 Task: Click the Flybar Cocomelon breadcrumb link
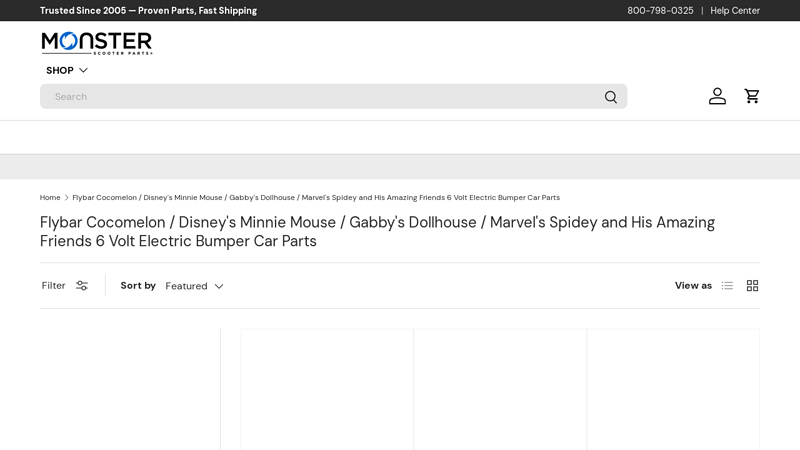pyautogui.click(x=316, y=197)
